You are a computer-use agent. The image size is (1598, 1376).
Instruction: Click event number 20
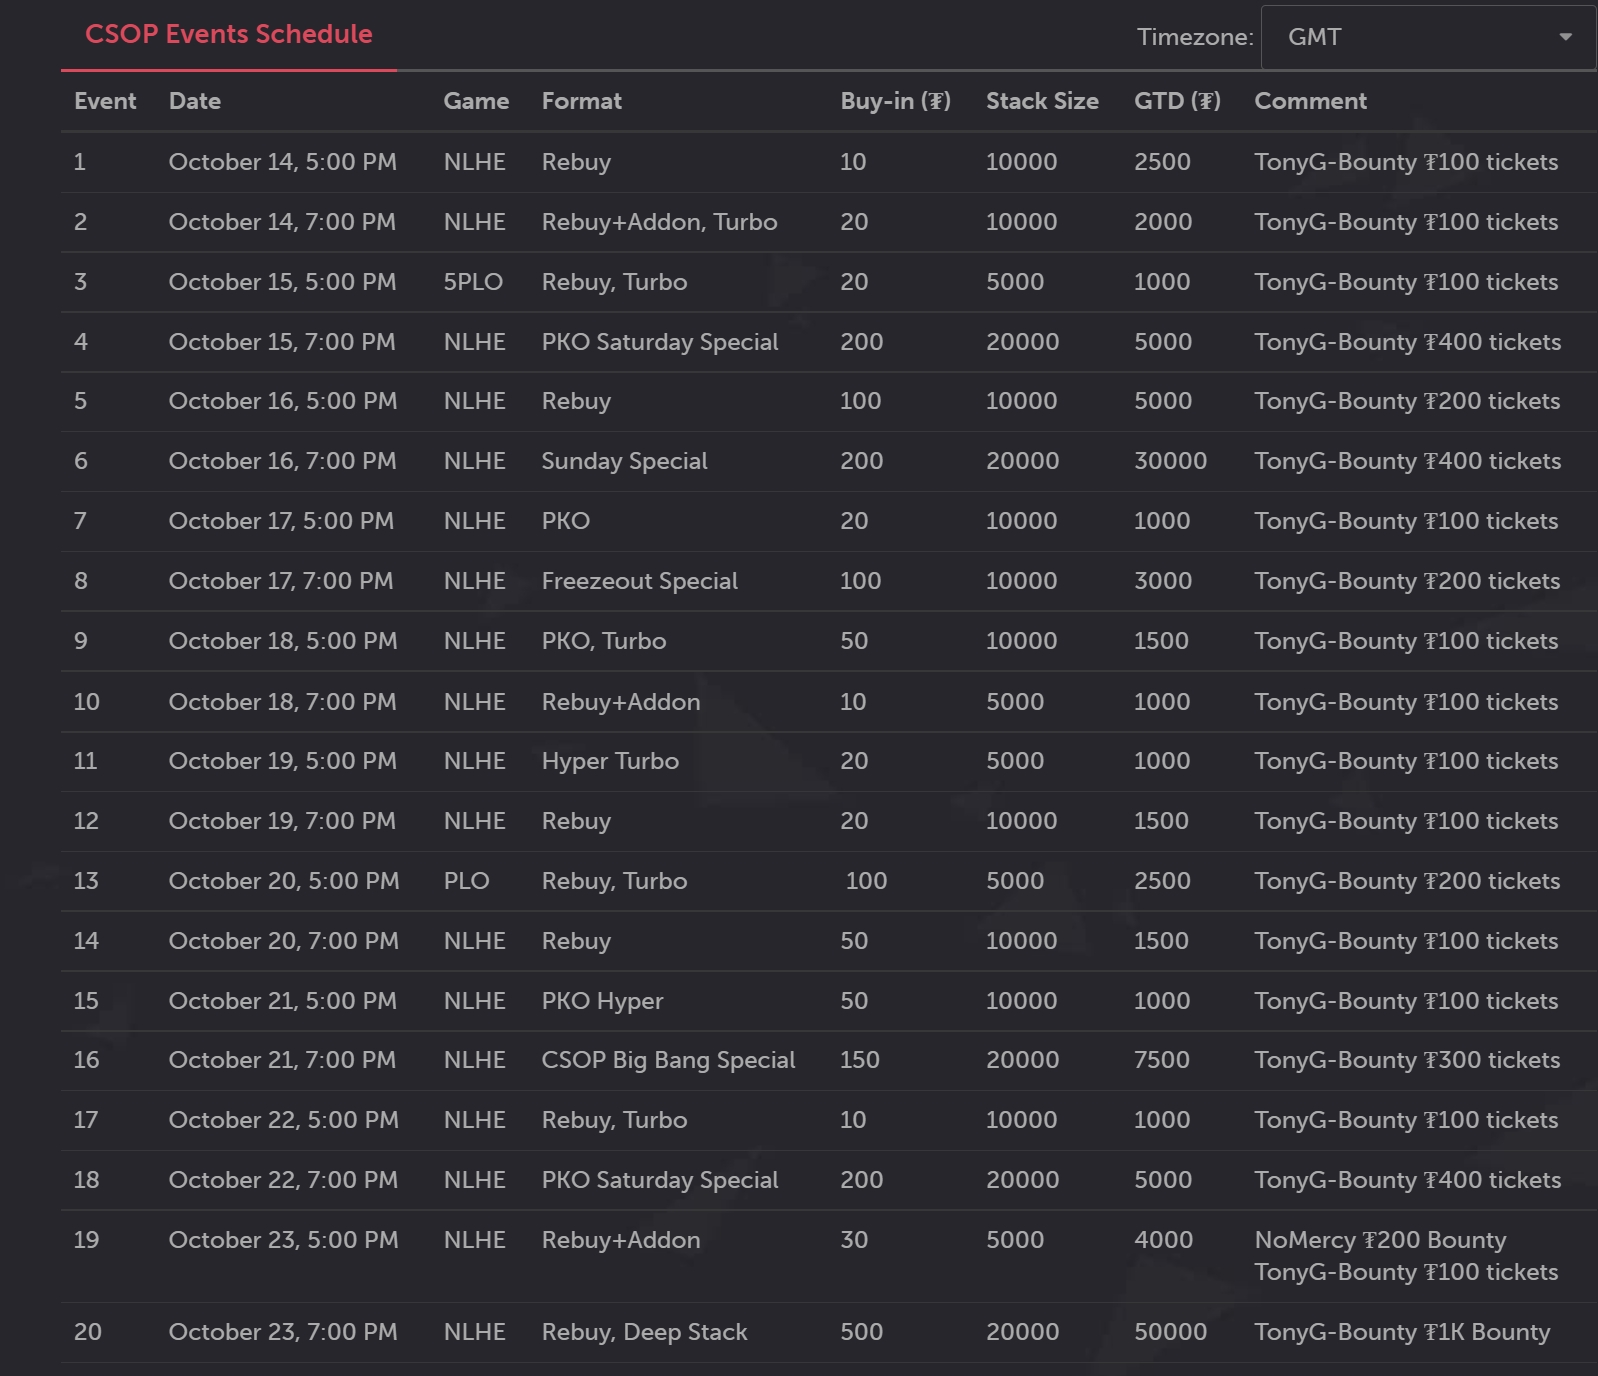tap(87, 1332)
